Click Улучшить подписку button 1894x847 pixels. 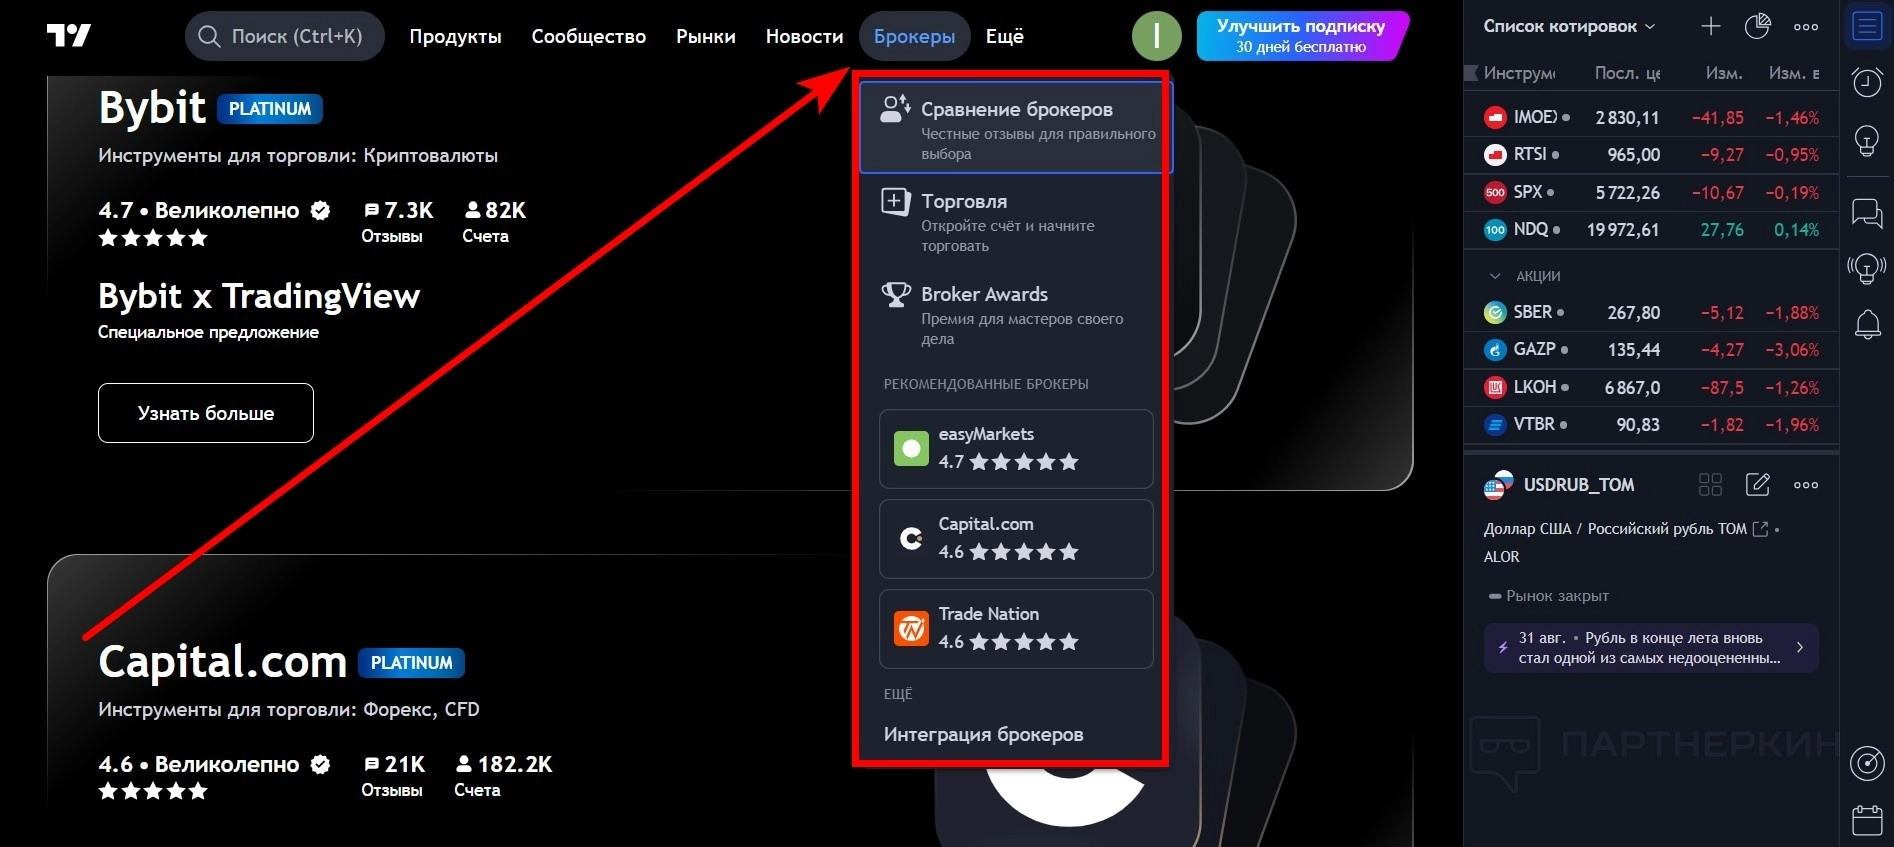[1301, 36]
